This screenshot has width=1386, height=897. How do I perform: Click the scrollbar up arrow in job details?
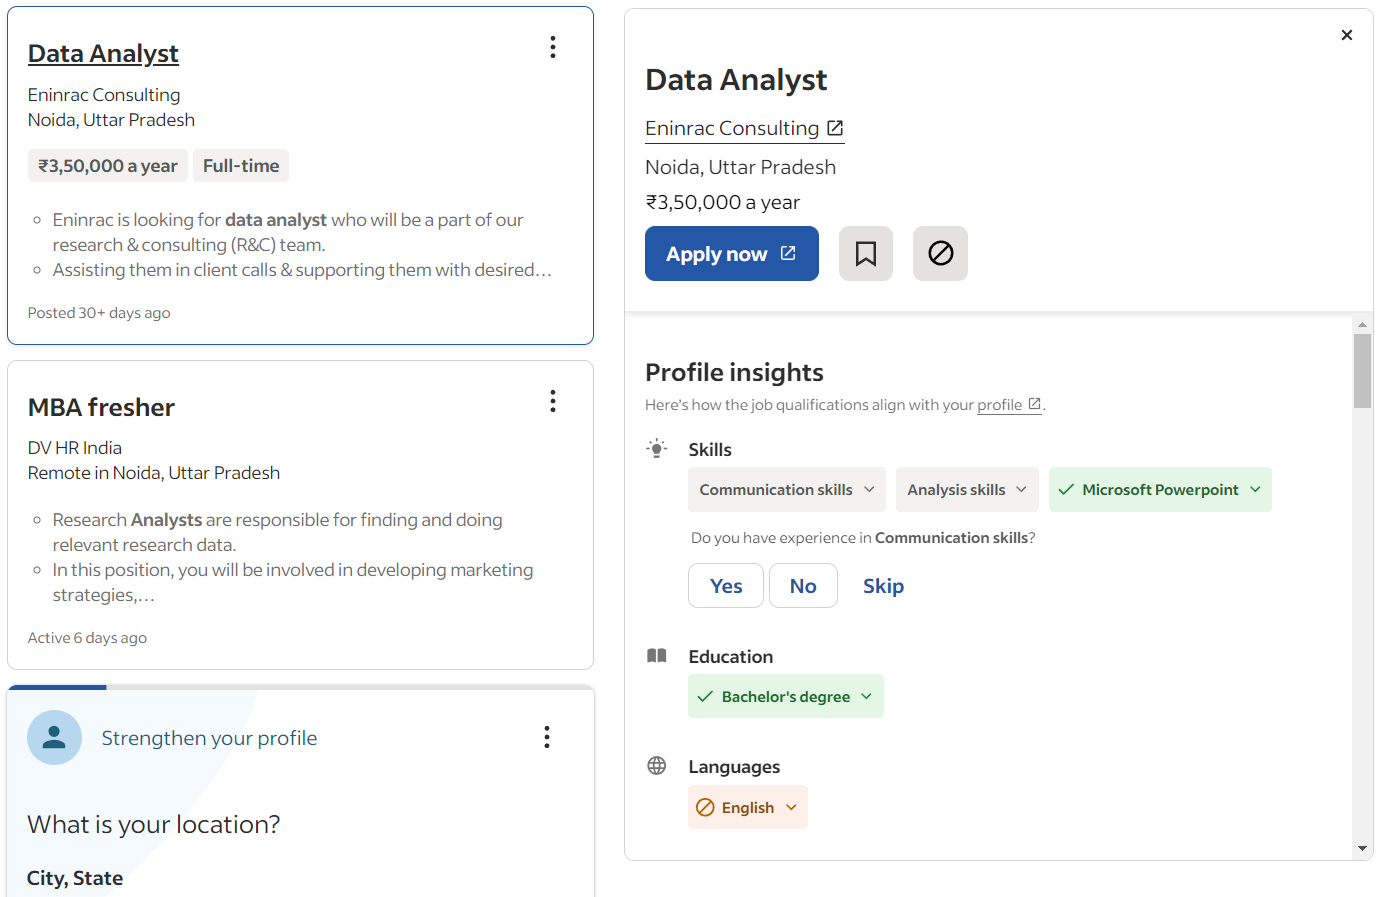tap(1362, 325)
